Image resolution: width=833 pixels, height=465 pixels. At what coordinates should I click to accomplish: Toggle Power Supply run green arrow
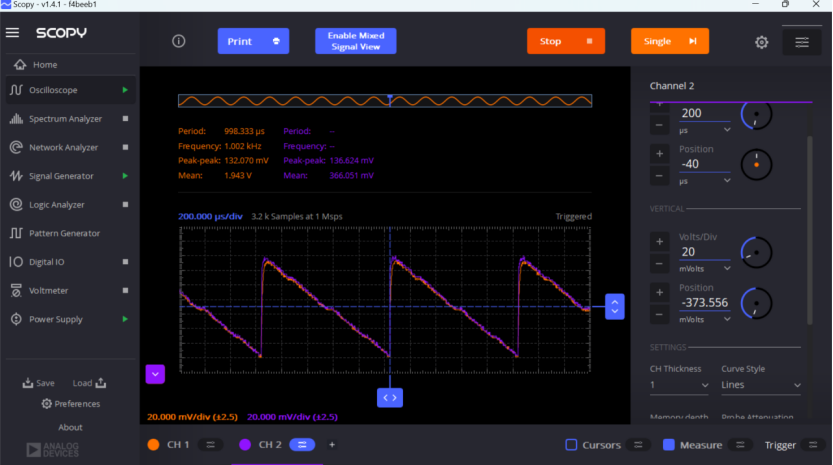125,319
